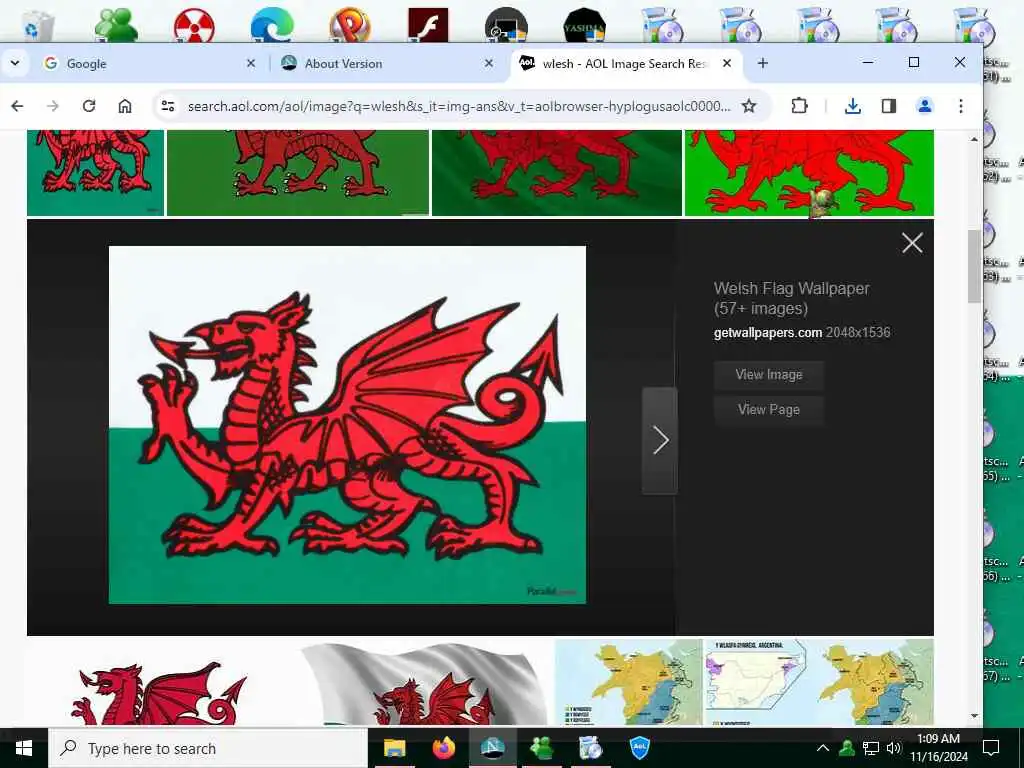Launch Firefox from the taskbar
The width and height of the screenshot is (1024, 768).
pos(443,748)
